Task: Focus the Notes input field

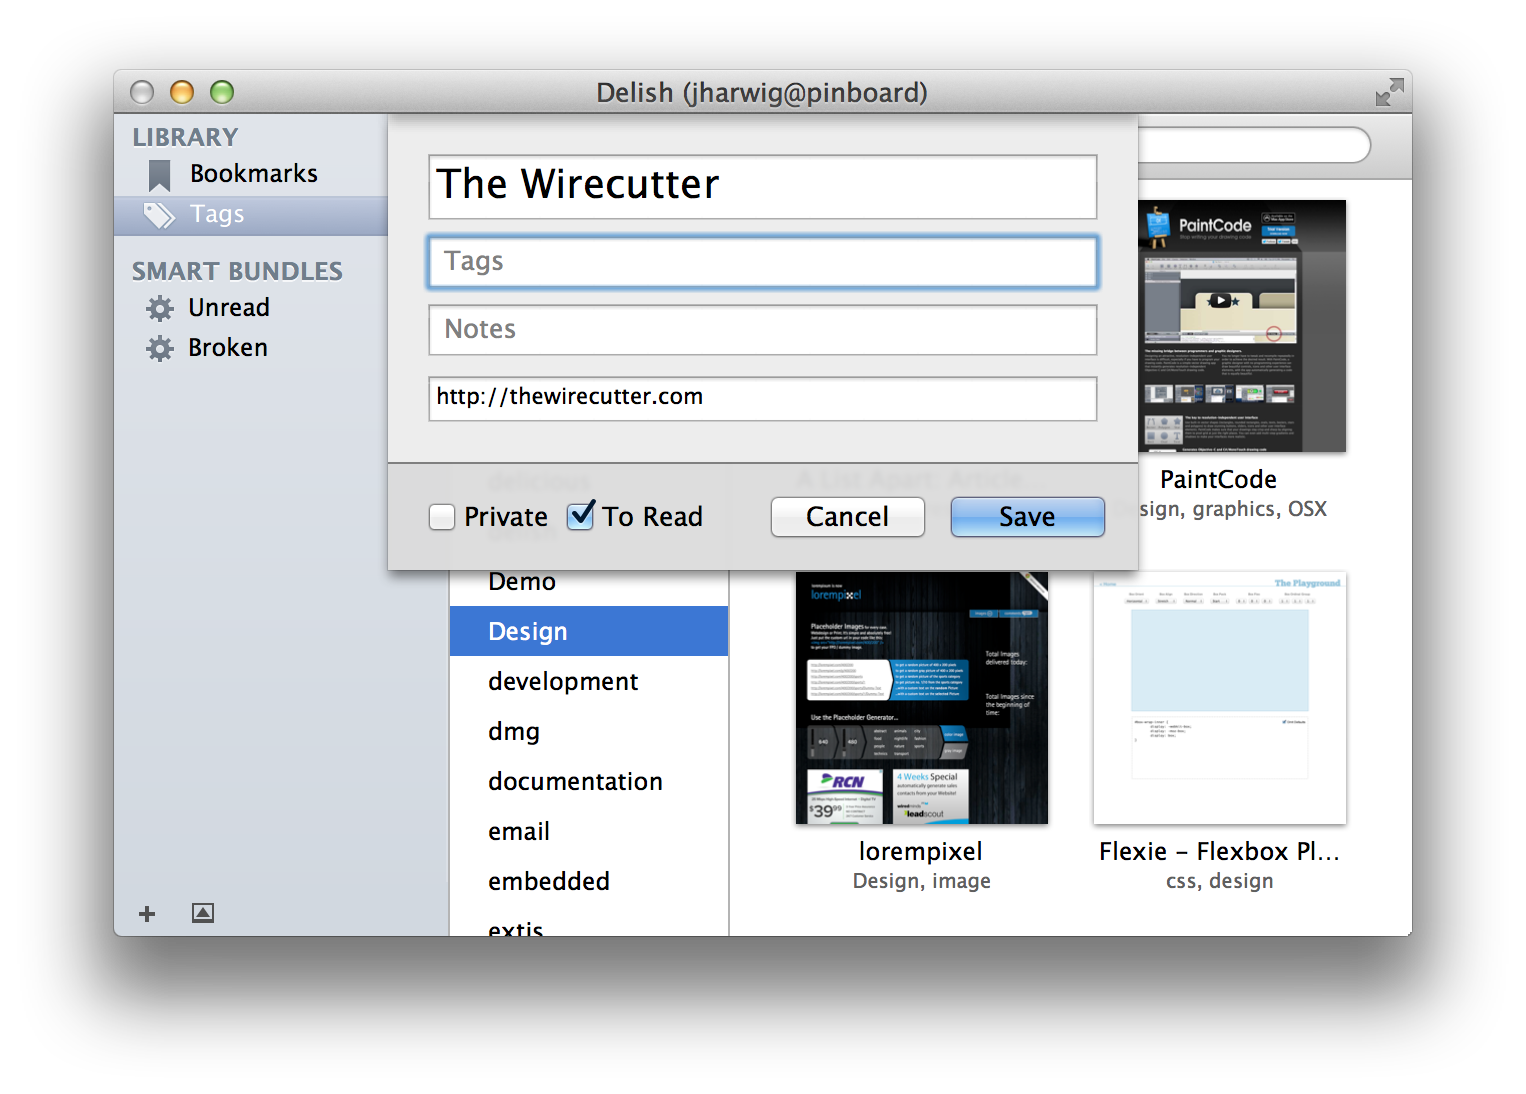Action: coord(762,330)
